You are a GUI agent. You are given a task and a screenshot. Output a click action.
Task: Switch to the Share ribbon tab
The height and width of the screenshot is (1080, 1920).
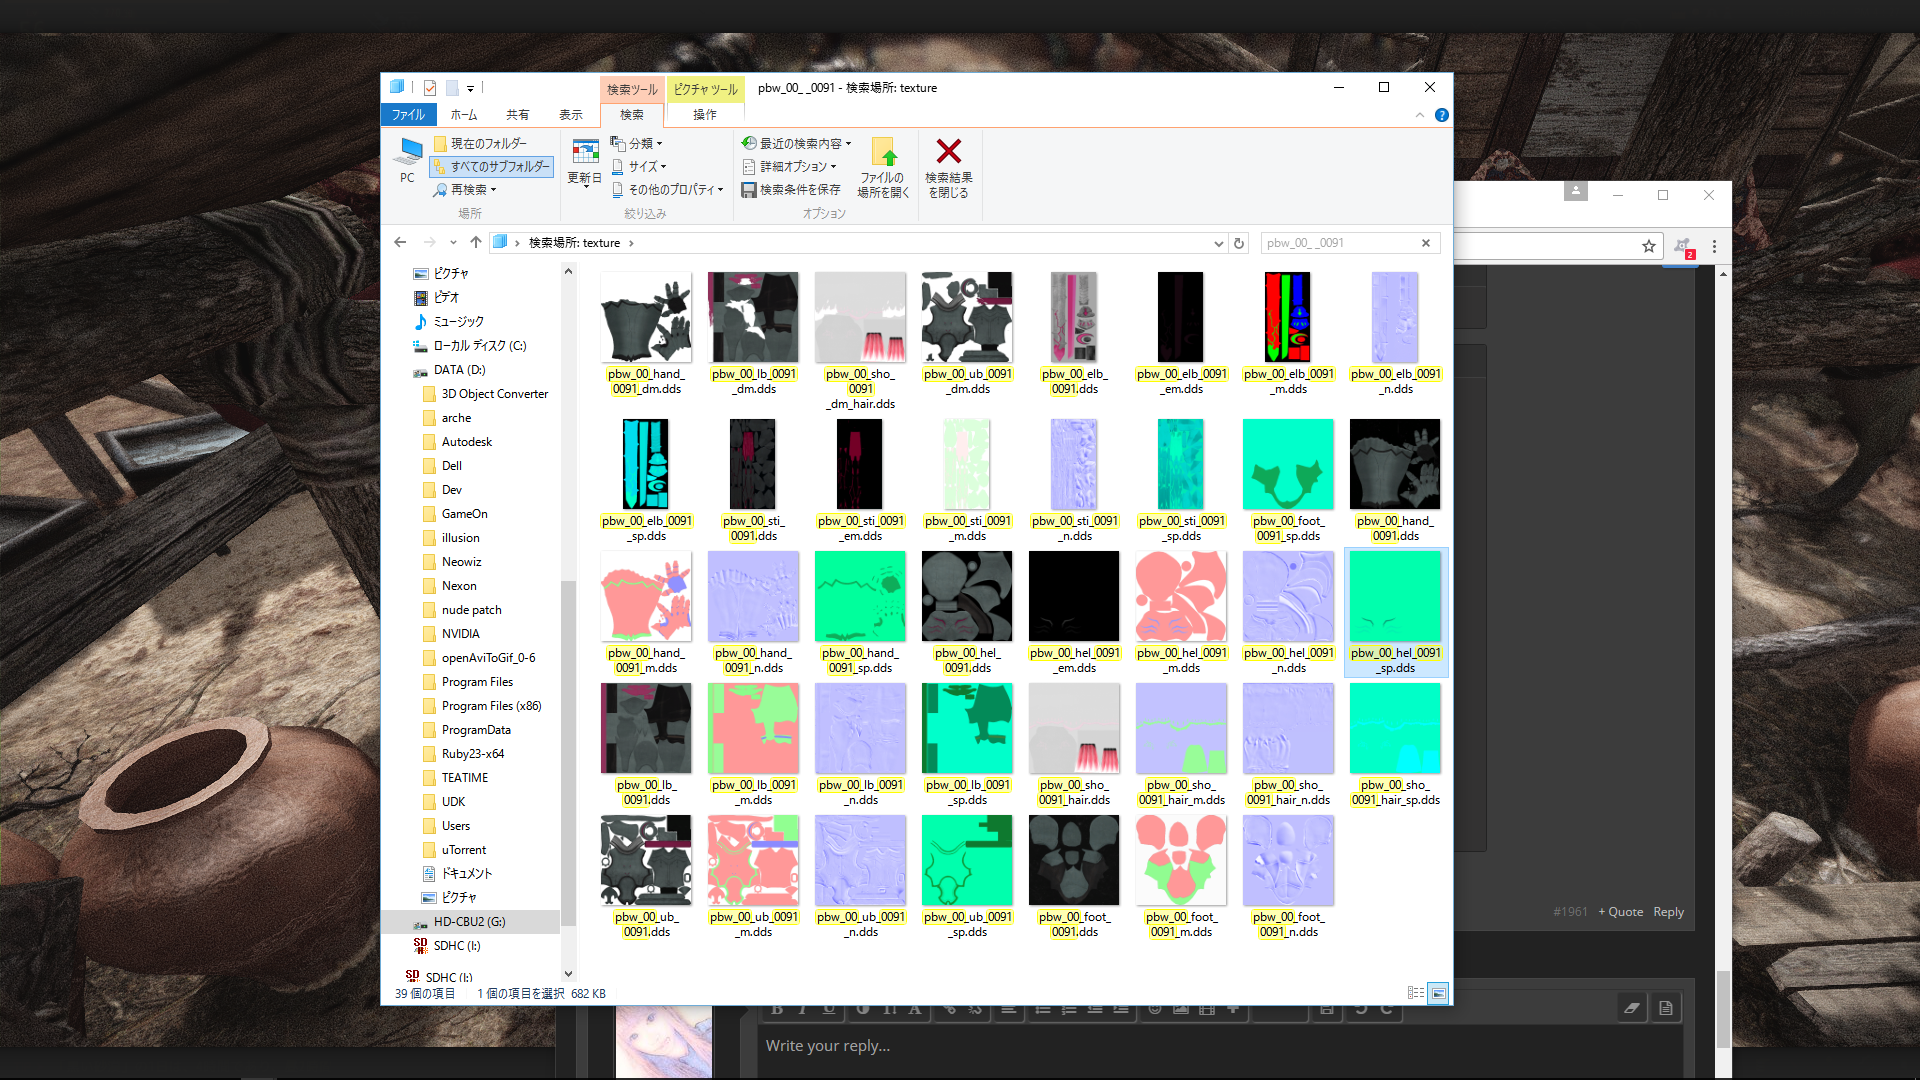point(517,115)
